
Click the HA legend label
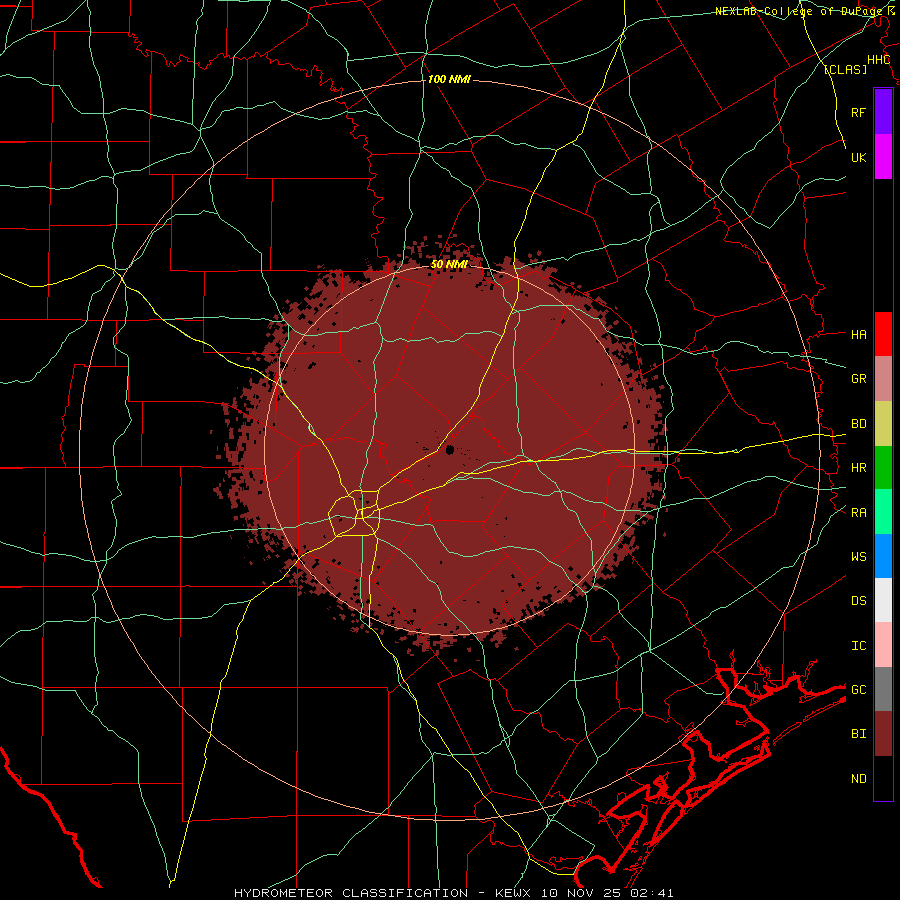(858, 335)
